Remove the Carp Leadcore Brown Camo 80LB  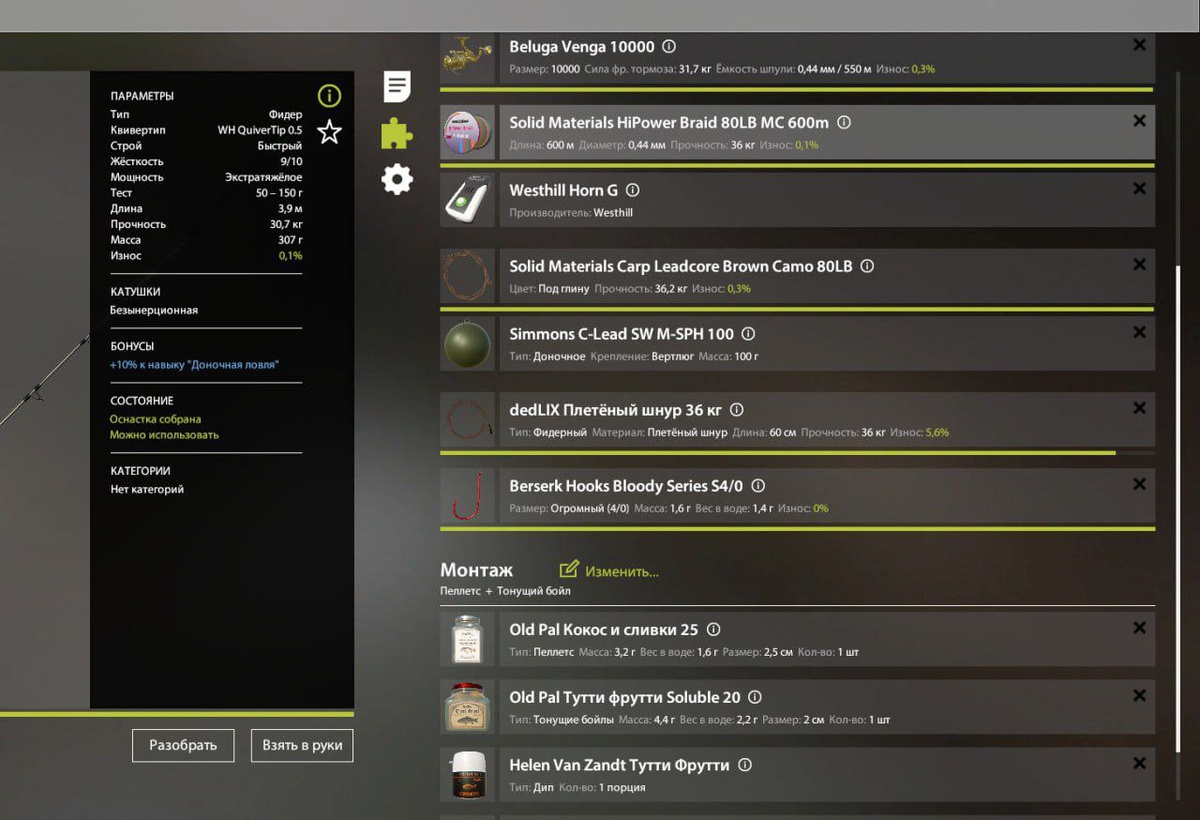point(1139,265)
